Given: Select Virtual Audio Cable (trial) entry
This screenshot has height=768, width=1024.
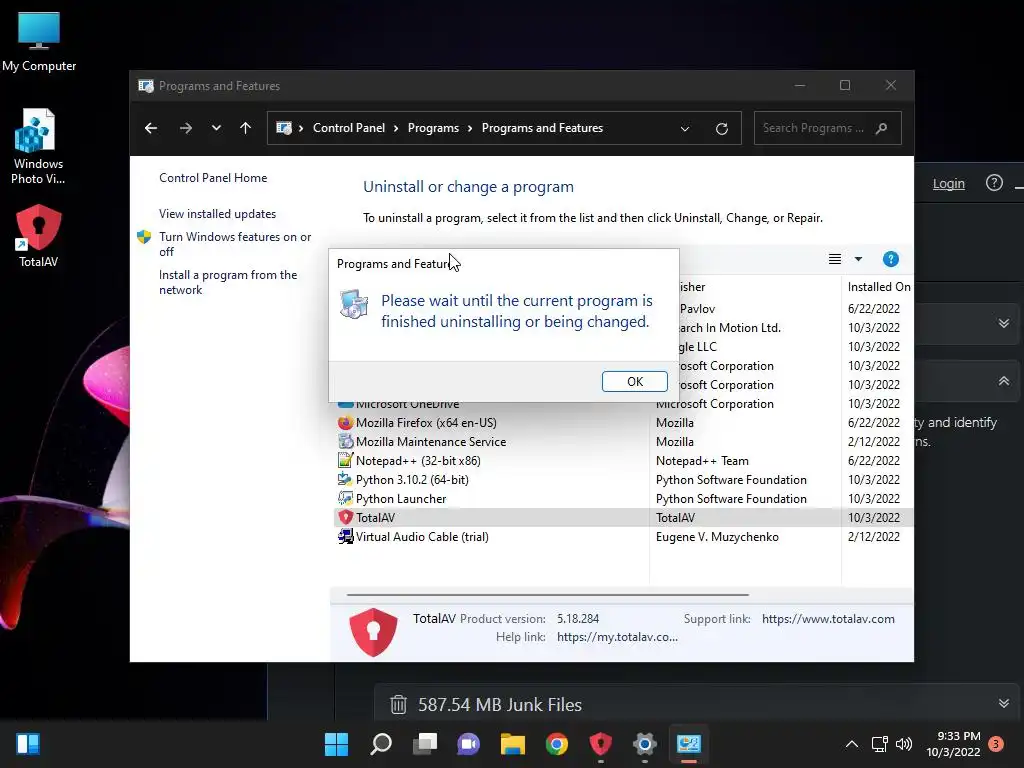Looking at the screenshot, I should 623,536.
